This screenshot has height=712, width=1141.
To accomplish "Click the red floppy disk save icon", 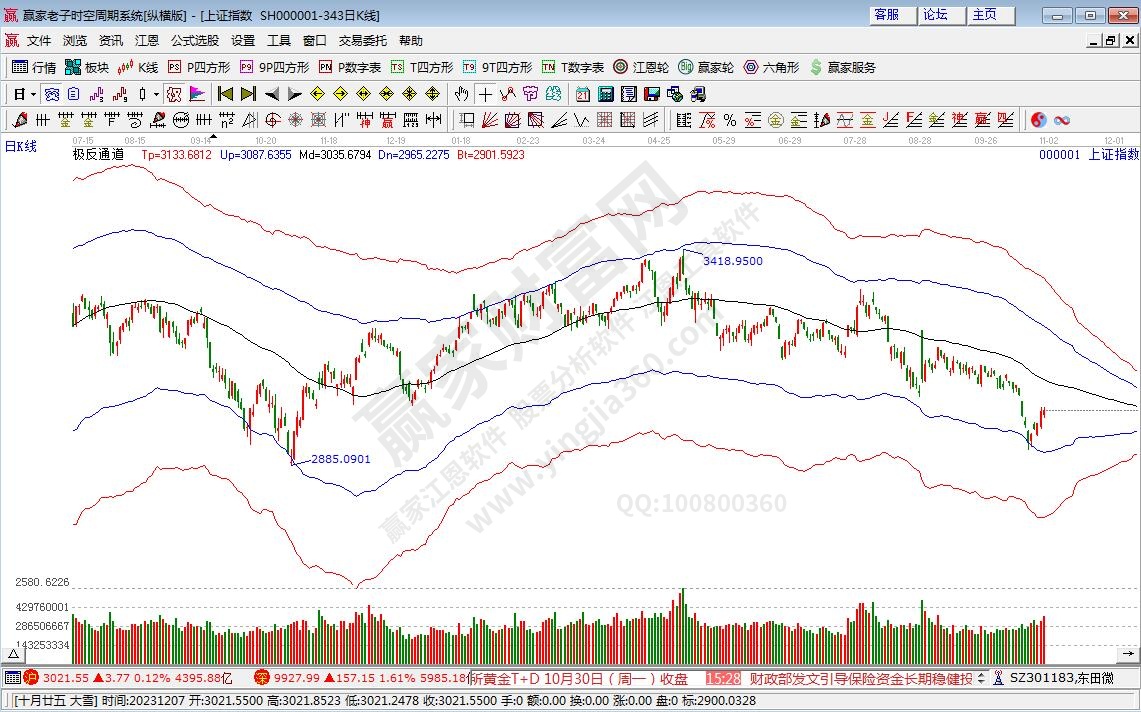I will click(x=651, y=94).
